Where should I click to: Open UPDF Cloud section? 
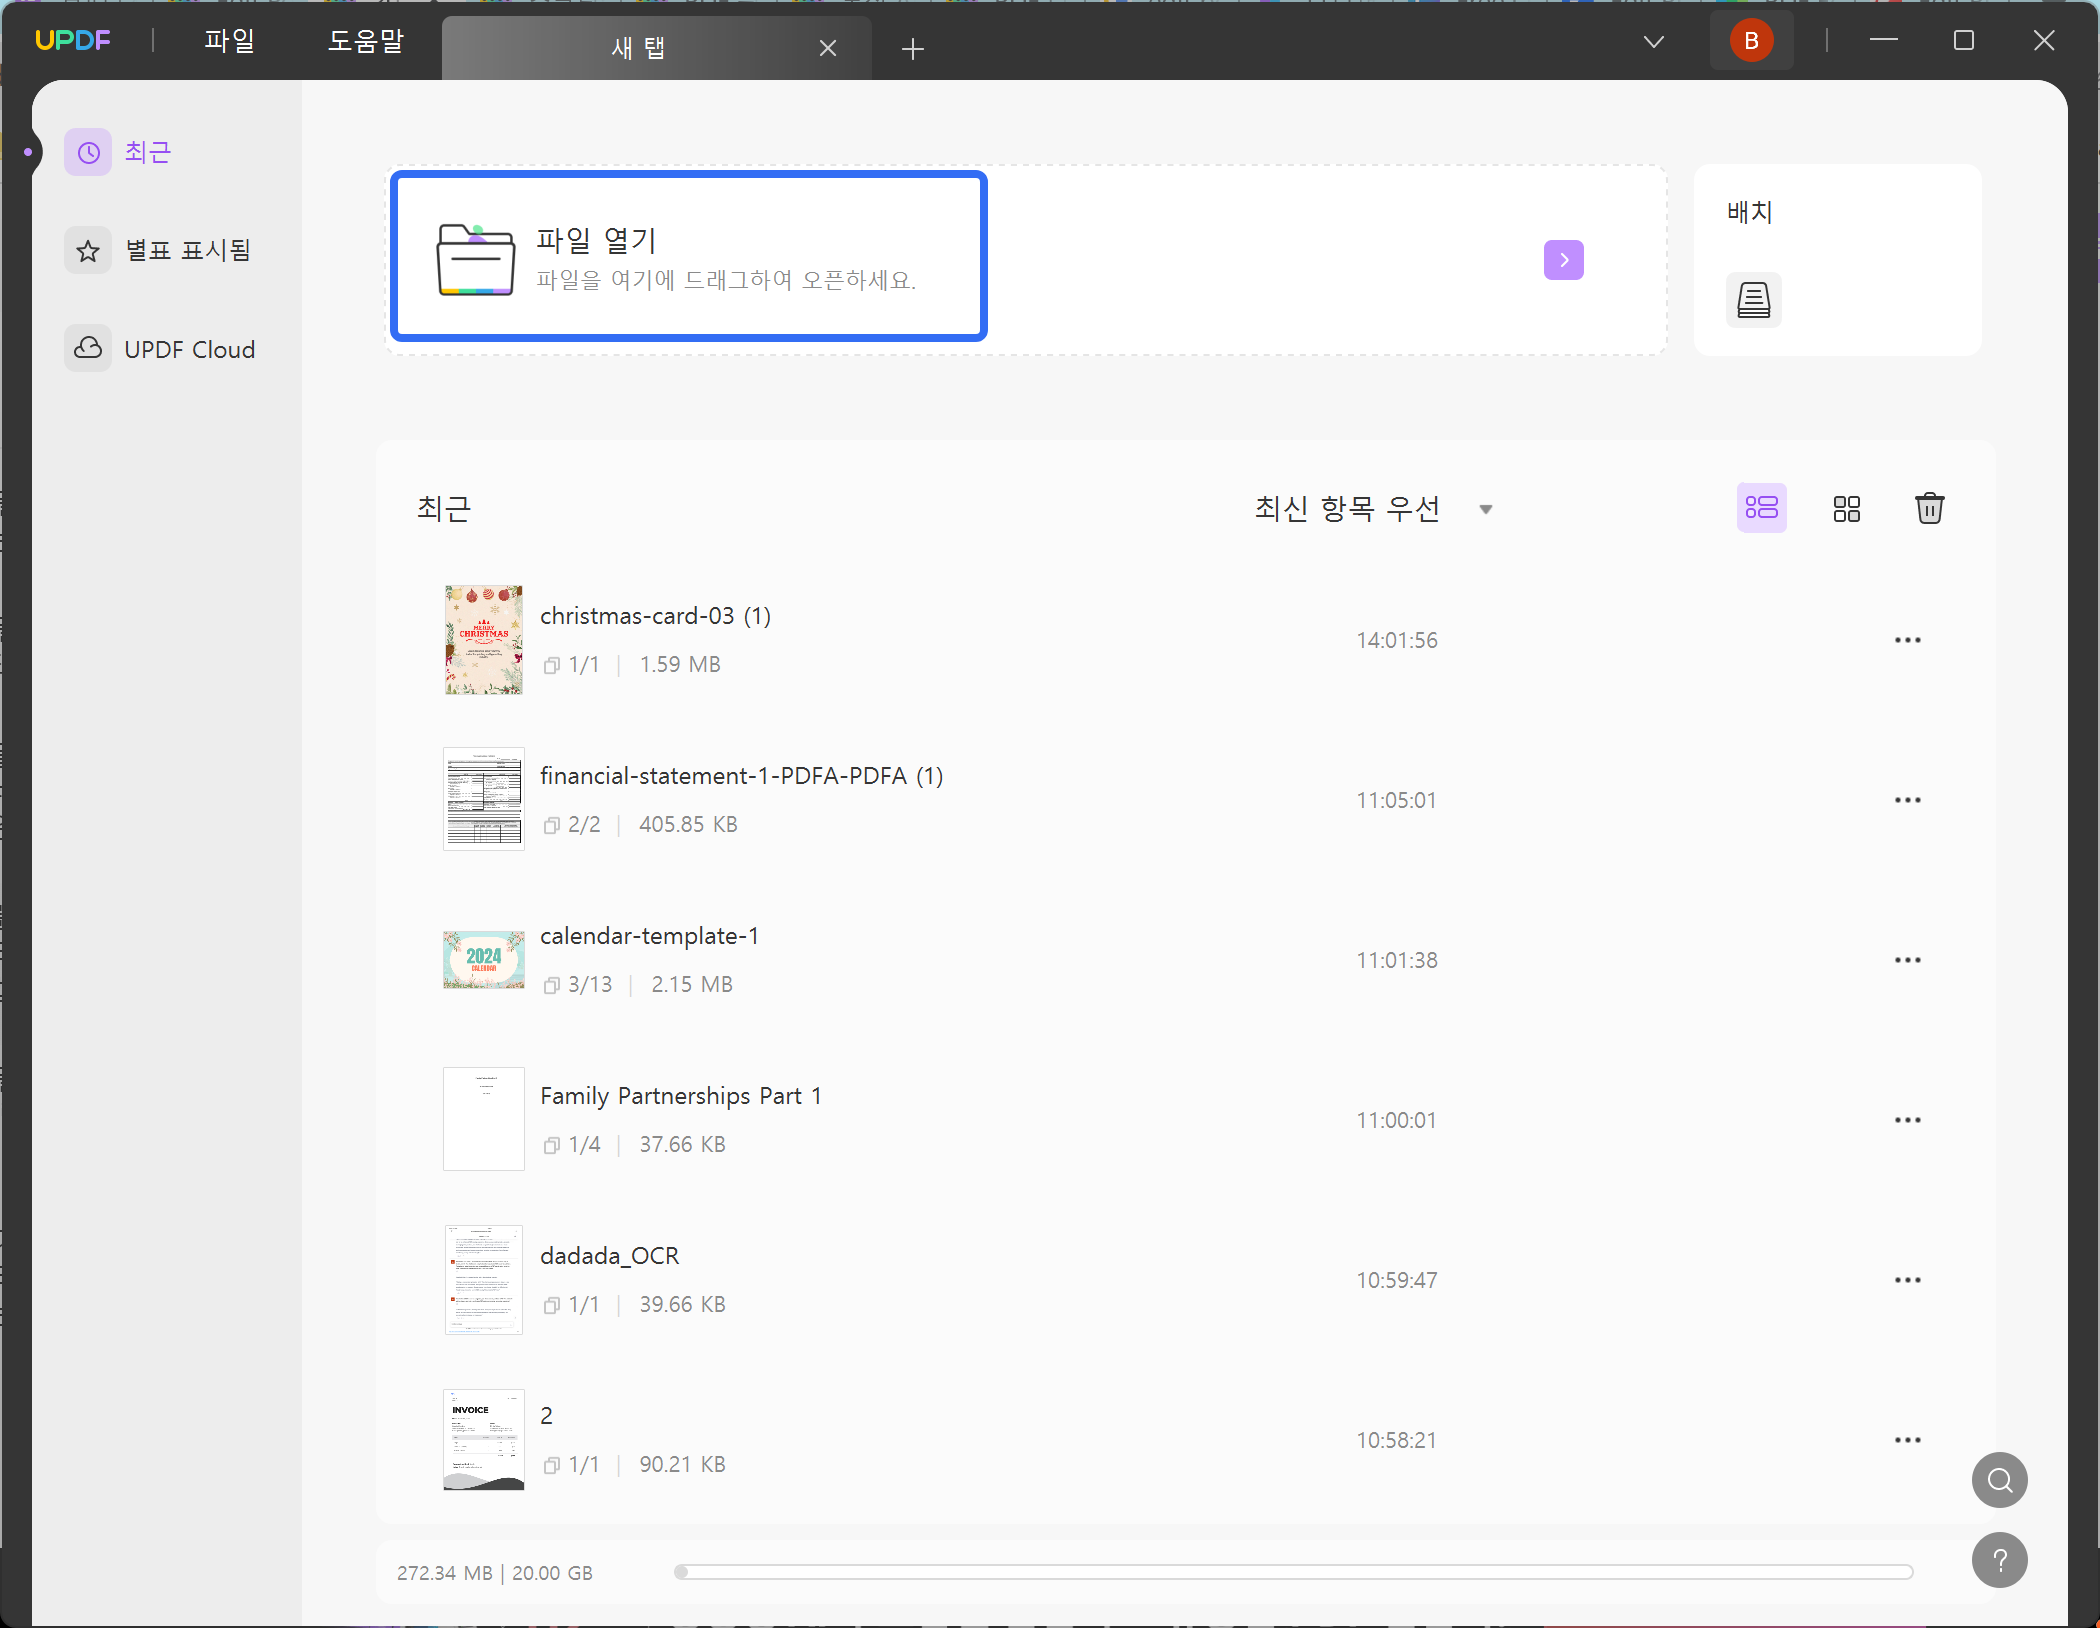(x=189, y=349)
